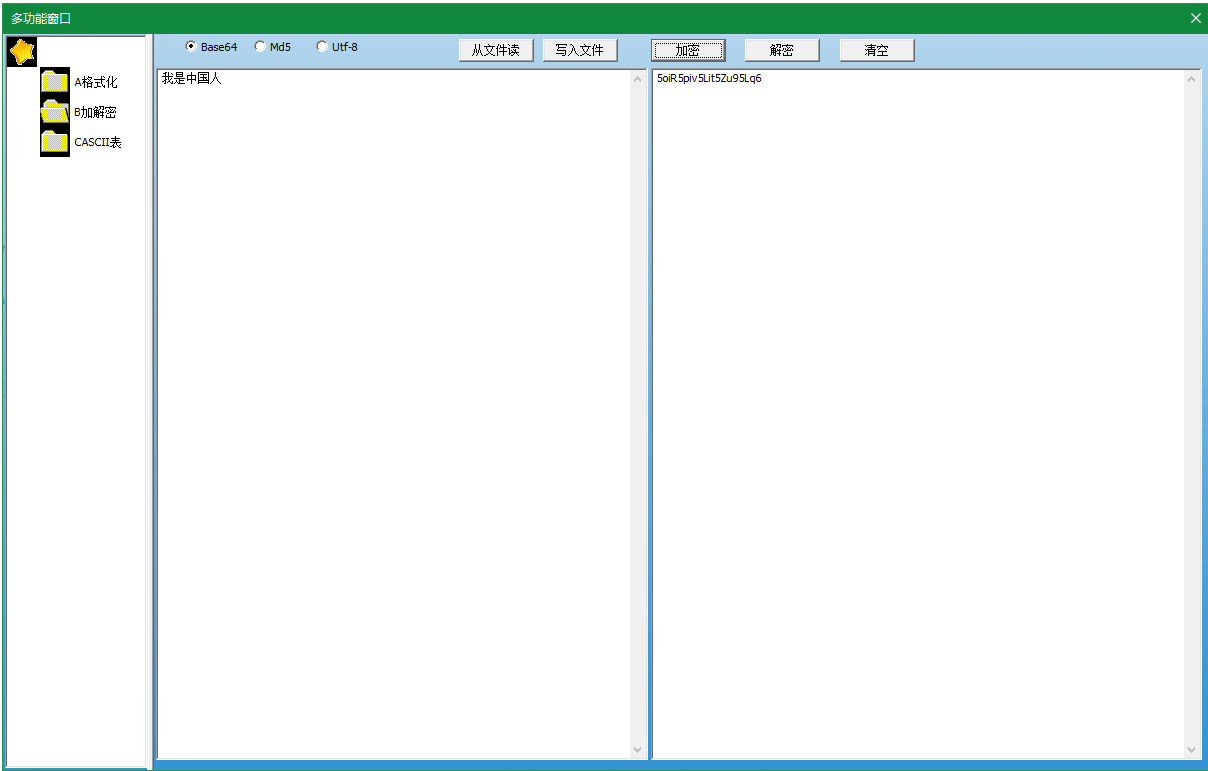Open the CASCII表 tree item
Screen dimensions: 1208x771
[98, 142]
